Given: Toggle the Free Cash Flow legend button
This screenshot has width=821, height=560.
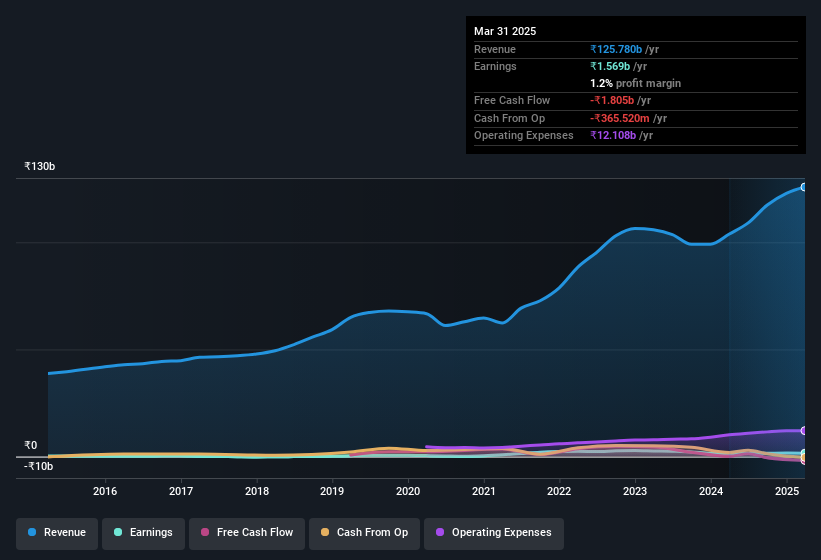Looking at the screenshot, I should (247, 533).
